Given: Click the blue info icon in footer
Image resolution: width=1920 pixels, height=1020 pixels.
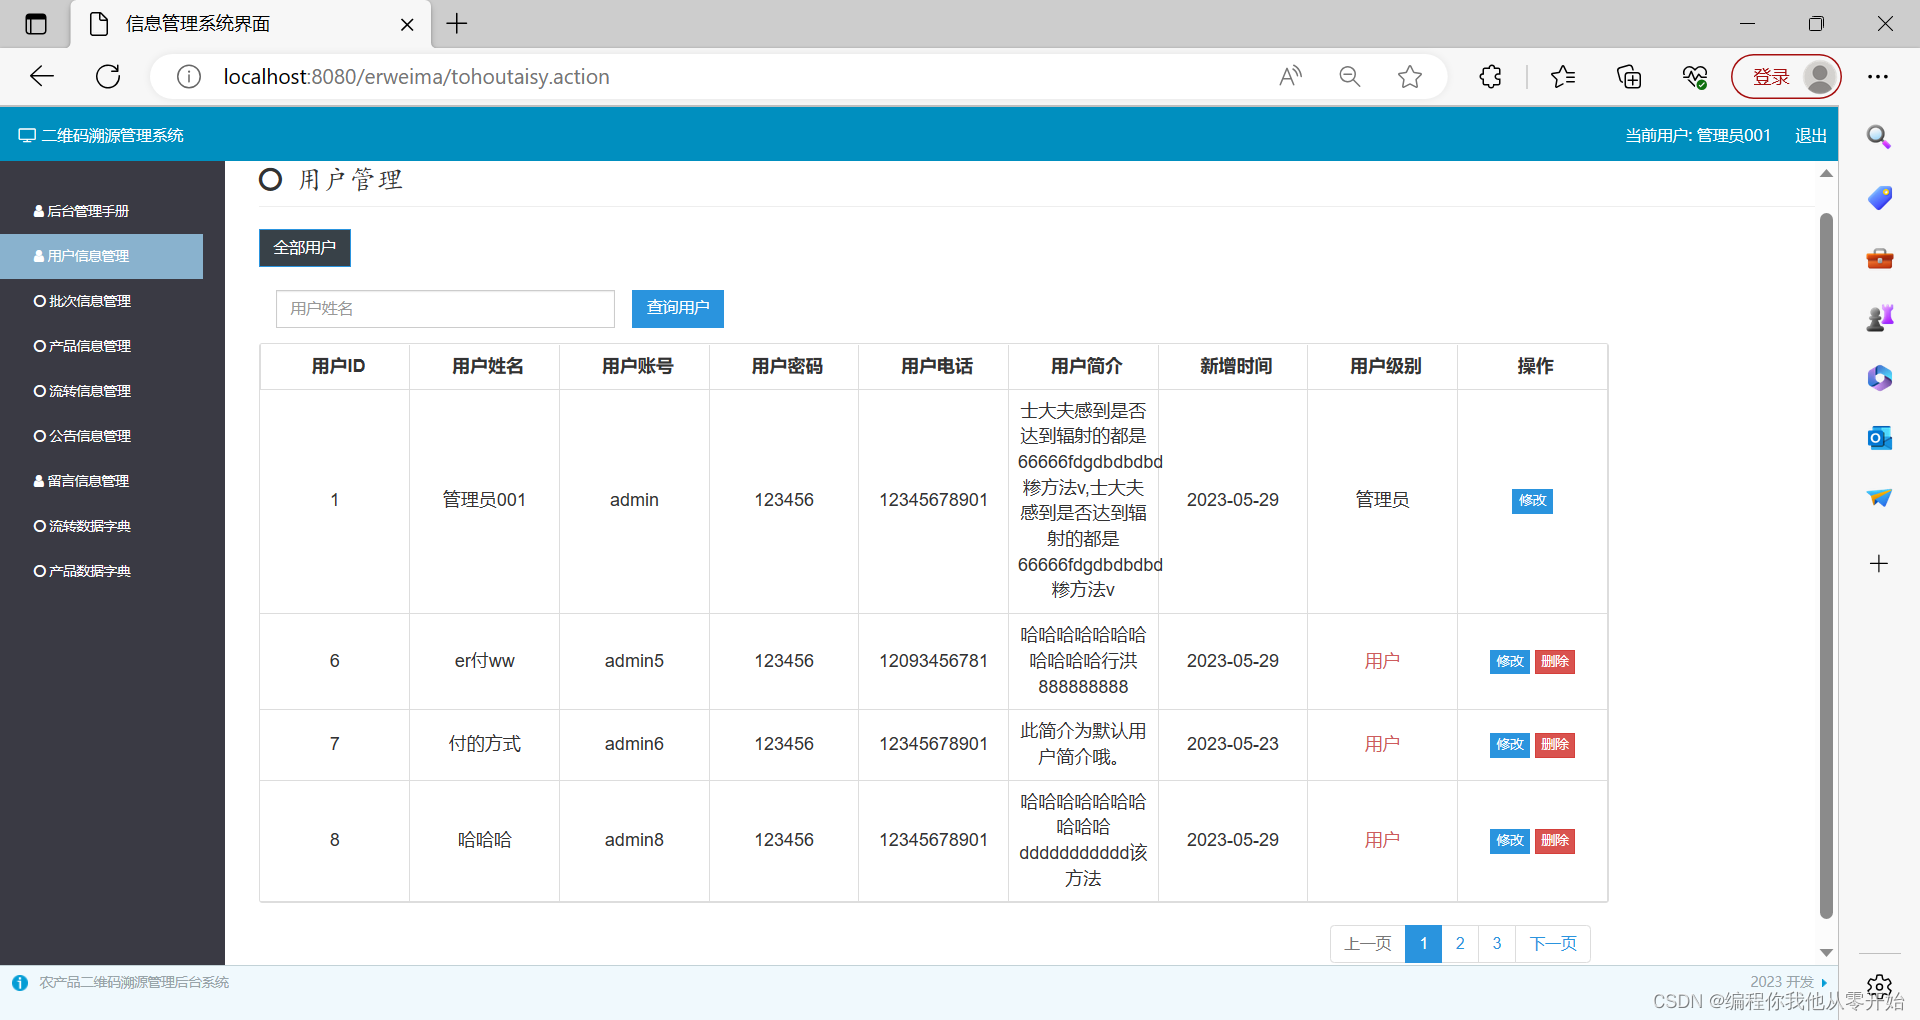Looking at the screenshot, I should [20, 983].
